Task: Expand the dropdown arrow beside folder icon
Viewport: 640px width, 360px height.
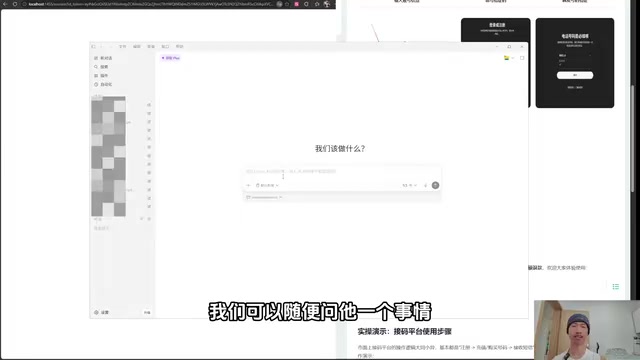Action: (x=513, y=58)
